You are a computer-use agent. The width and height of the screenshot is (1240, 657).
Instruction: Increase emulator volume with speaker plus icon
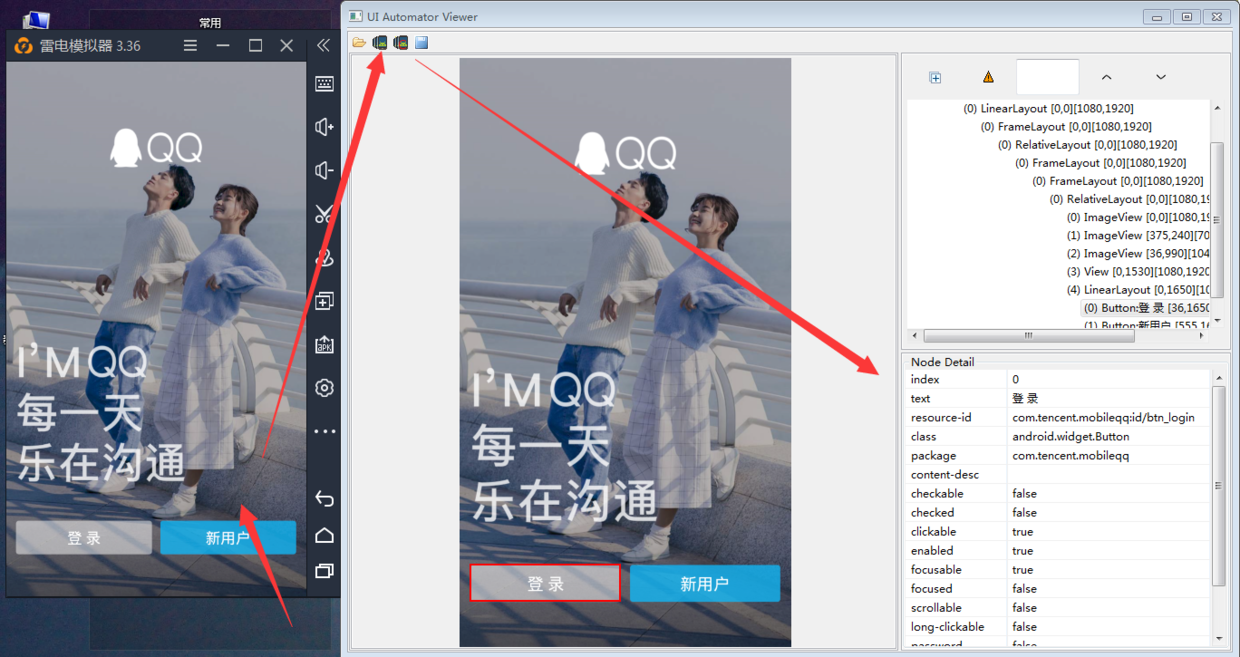tap(324, 127)
